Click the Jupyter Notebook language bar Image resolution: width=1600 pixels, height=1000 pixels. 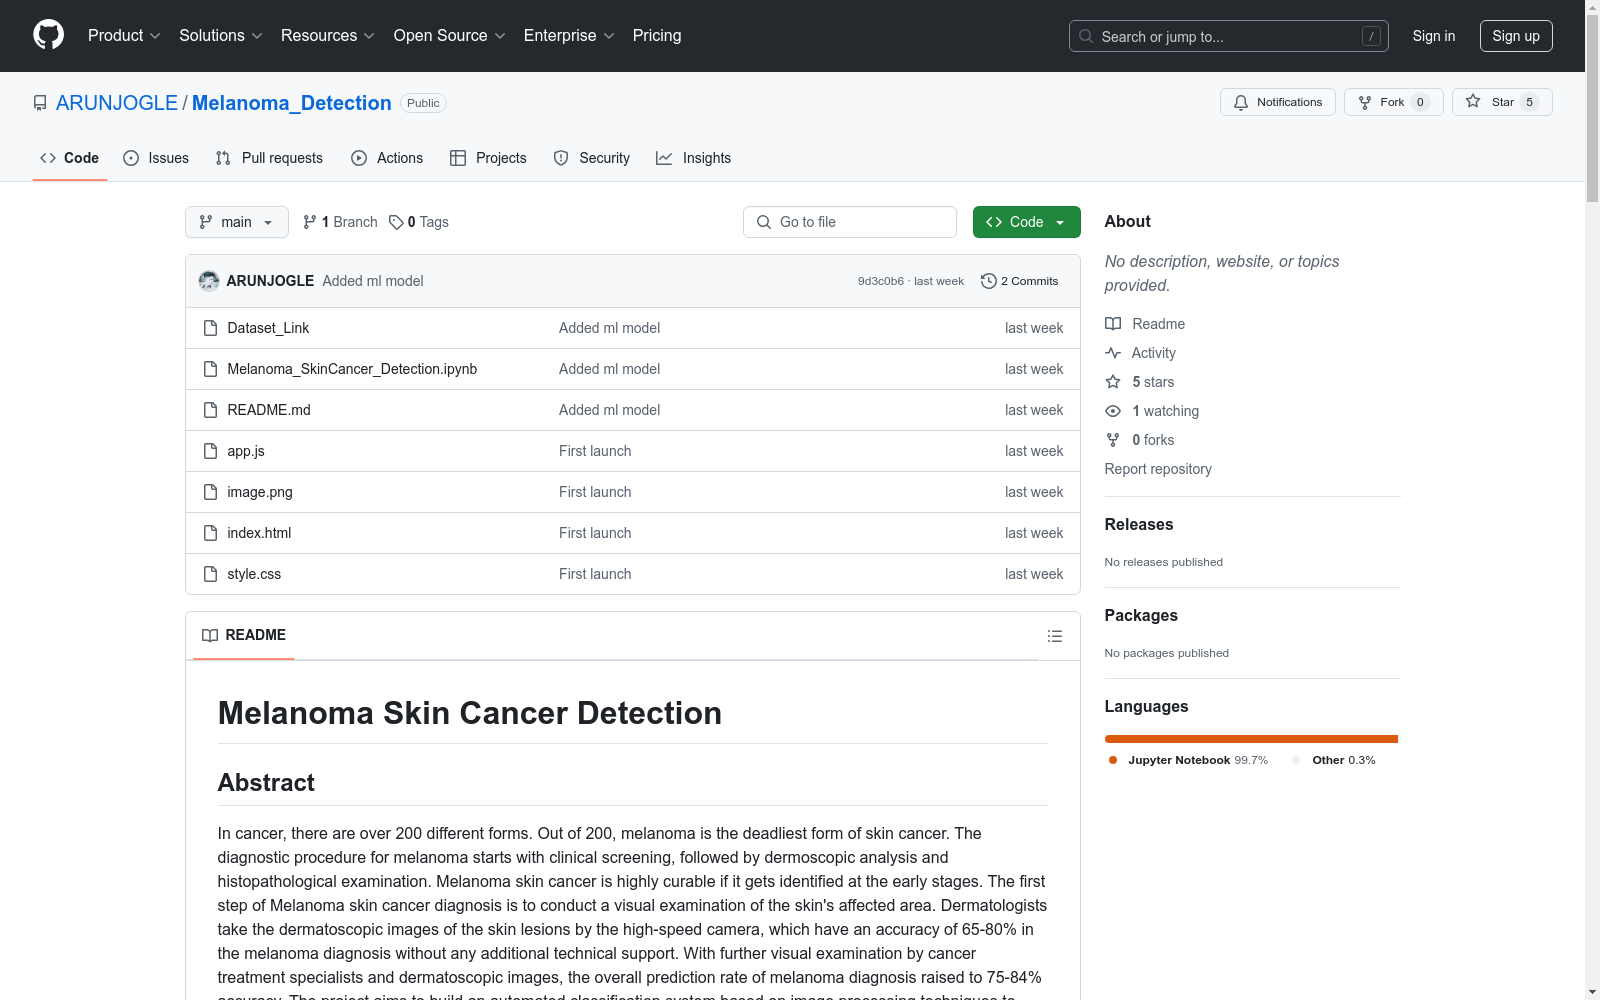pos(1251,739)
